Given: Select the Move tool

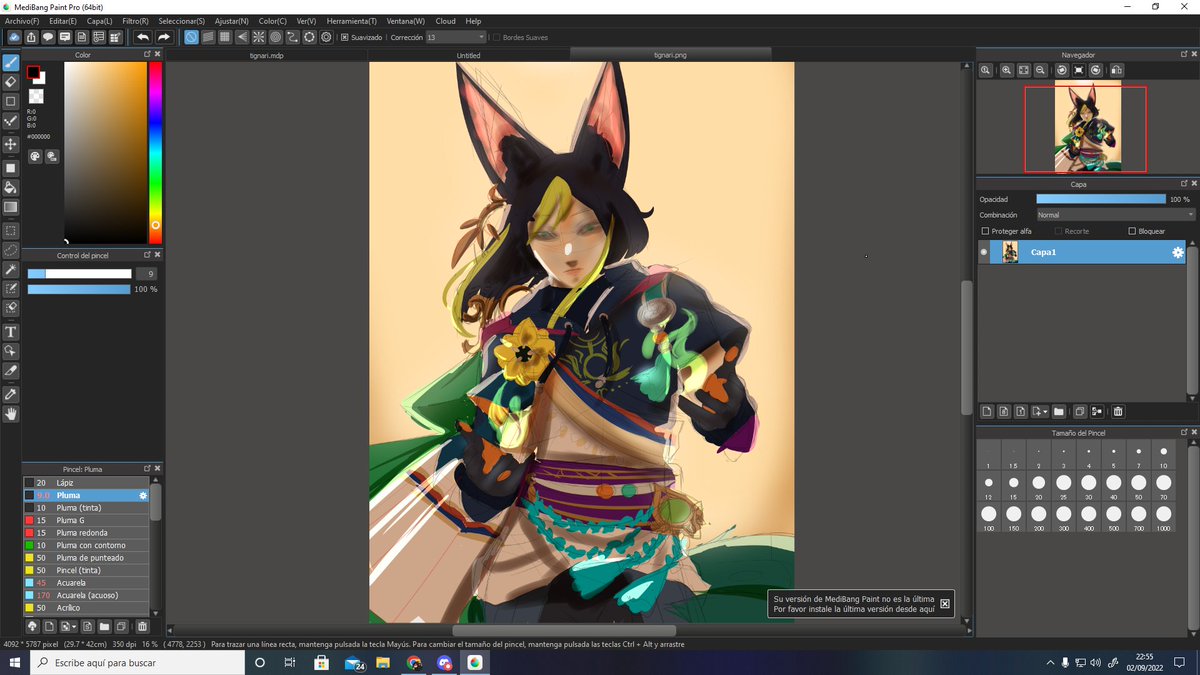Looking at the screenshot, I should 11,144.
